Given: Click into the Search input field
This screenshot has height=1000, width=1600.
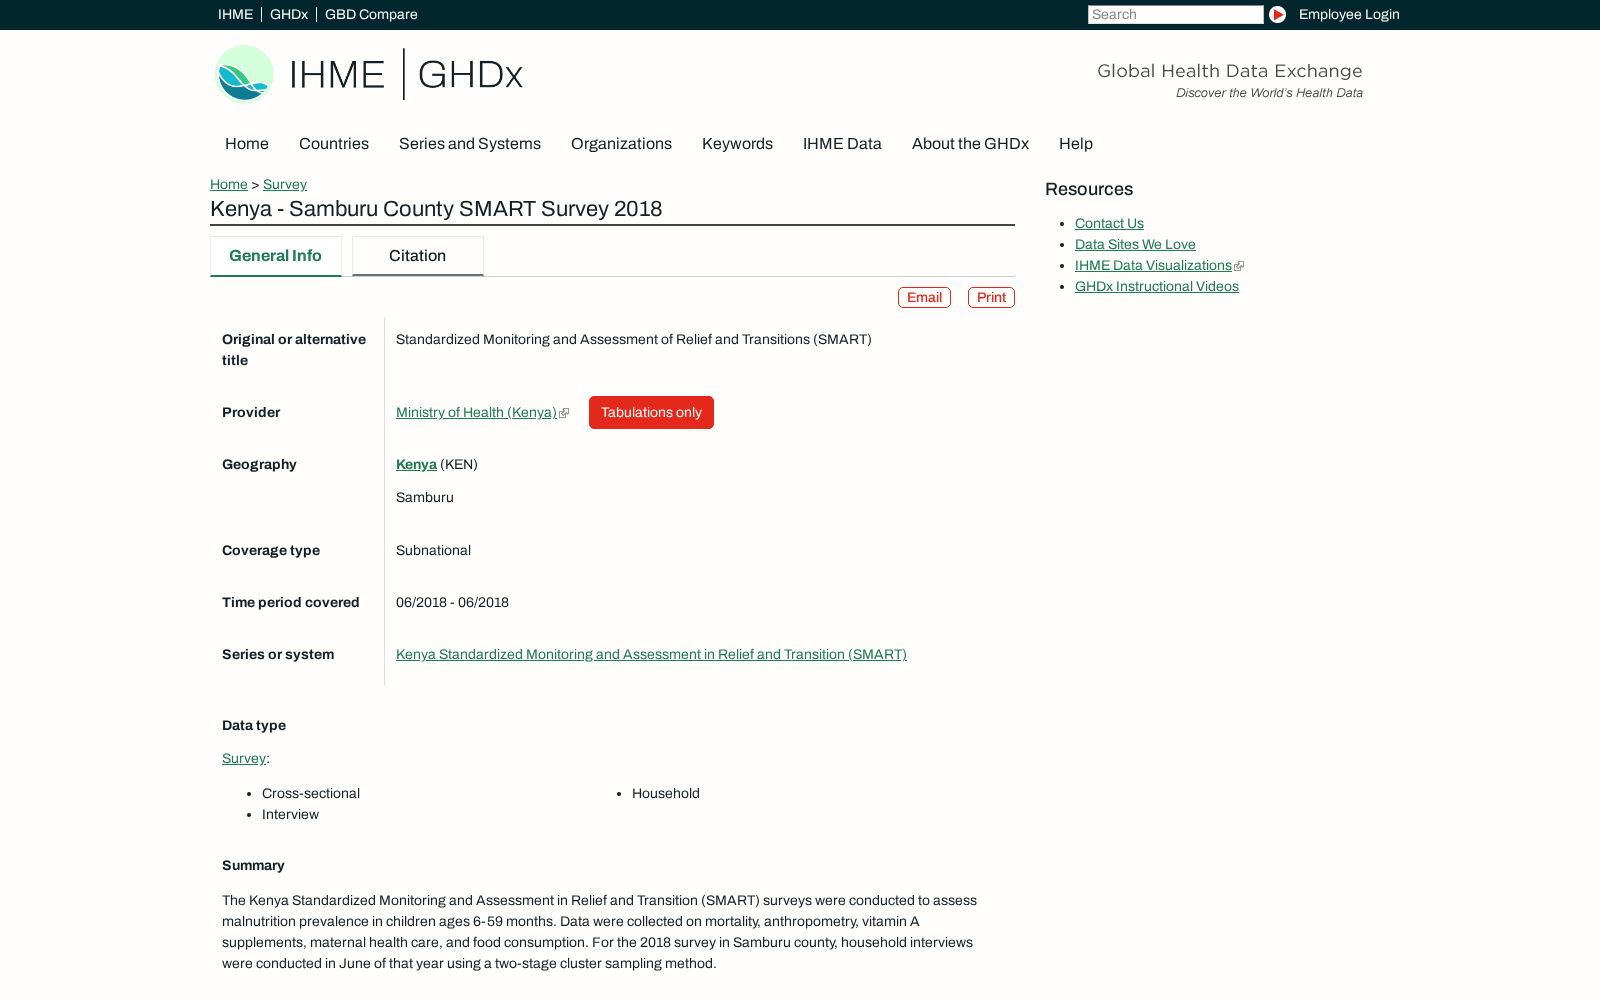Looking at the screenshot, I should [1175, 14].
